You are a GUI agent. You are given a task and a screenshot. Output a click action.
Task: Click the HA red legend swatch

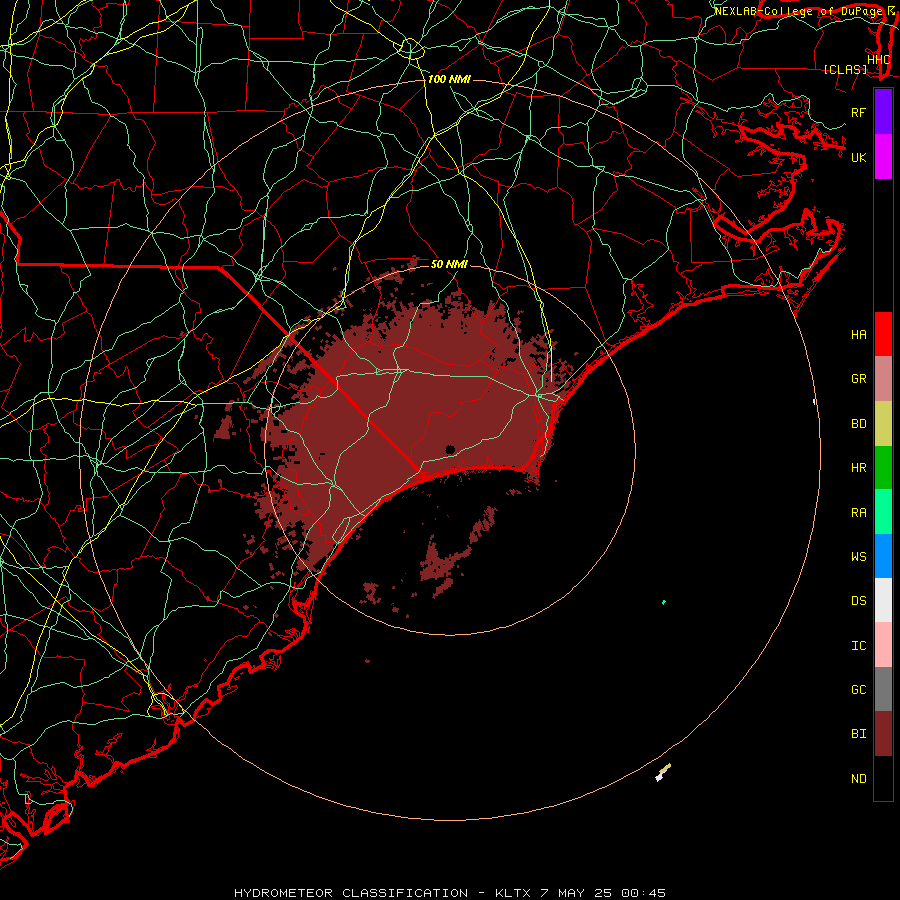pos(883,334)
